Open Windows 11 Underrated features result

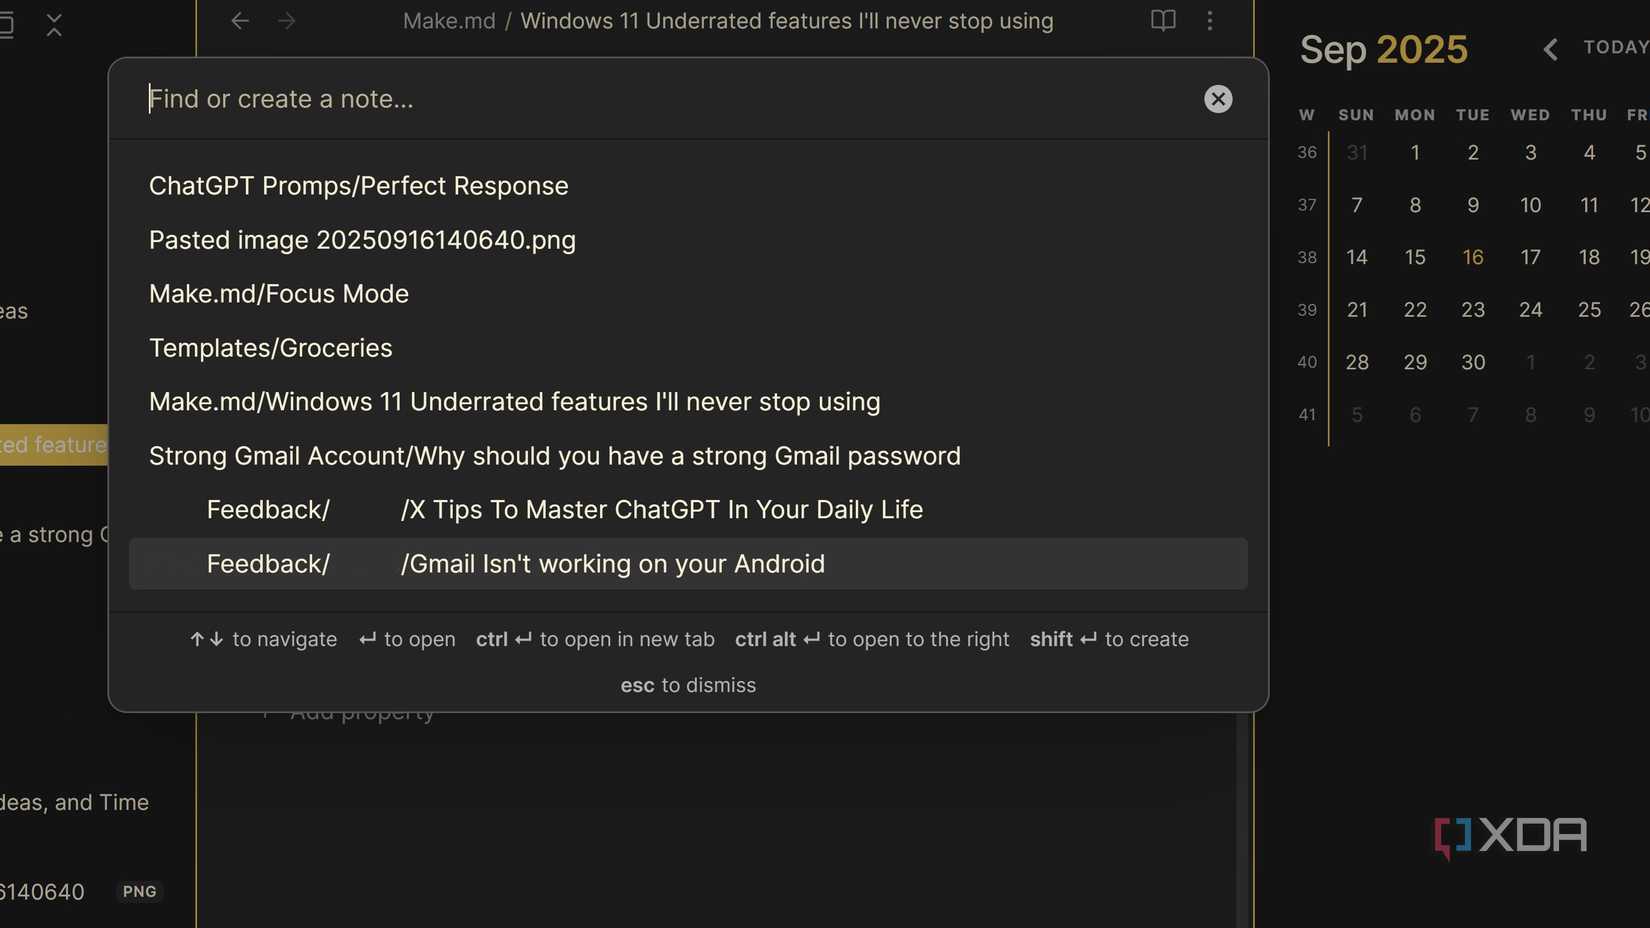688,402
